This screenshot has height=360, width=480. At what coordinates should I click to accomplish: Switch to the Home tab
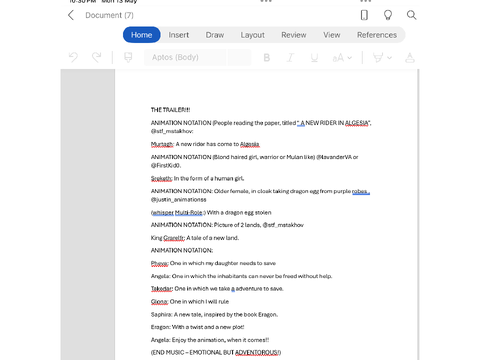(141, 35)
